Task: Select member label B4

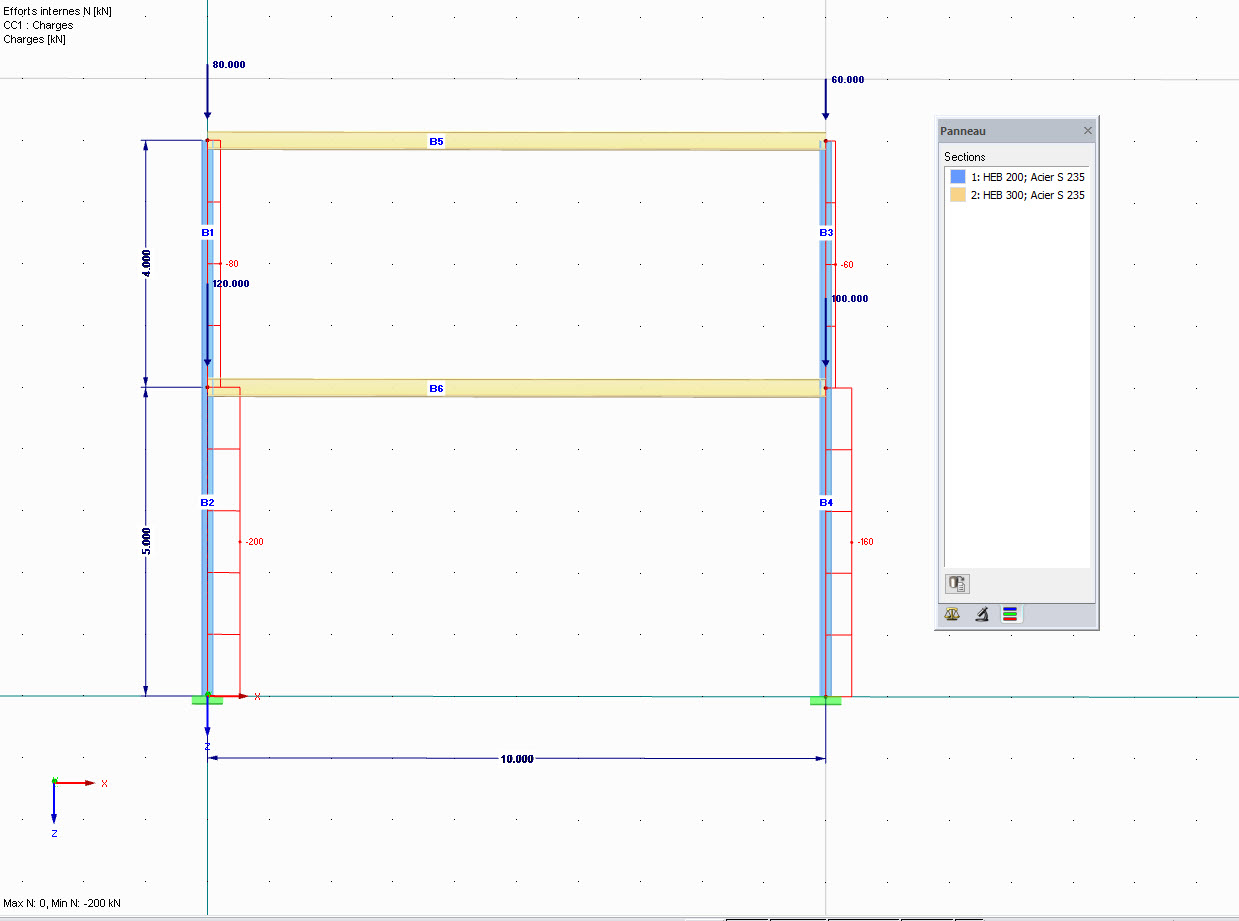Action: (x=826, y=502)
